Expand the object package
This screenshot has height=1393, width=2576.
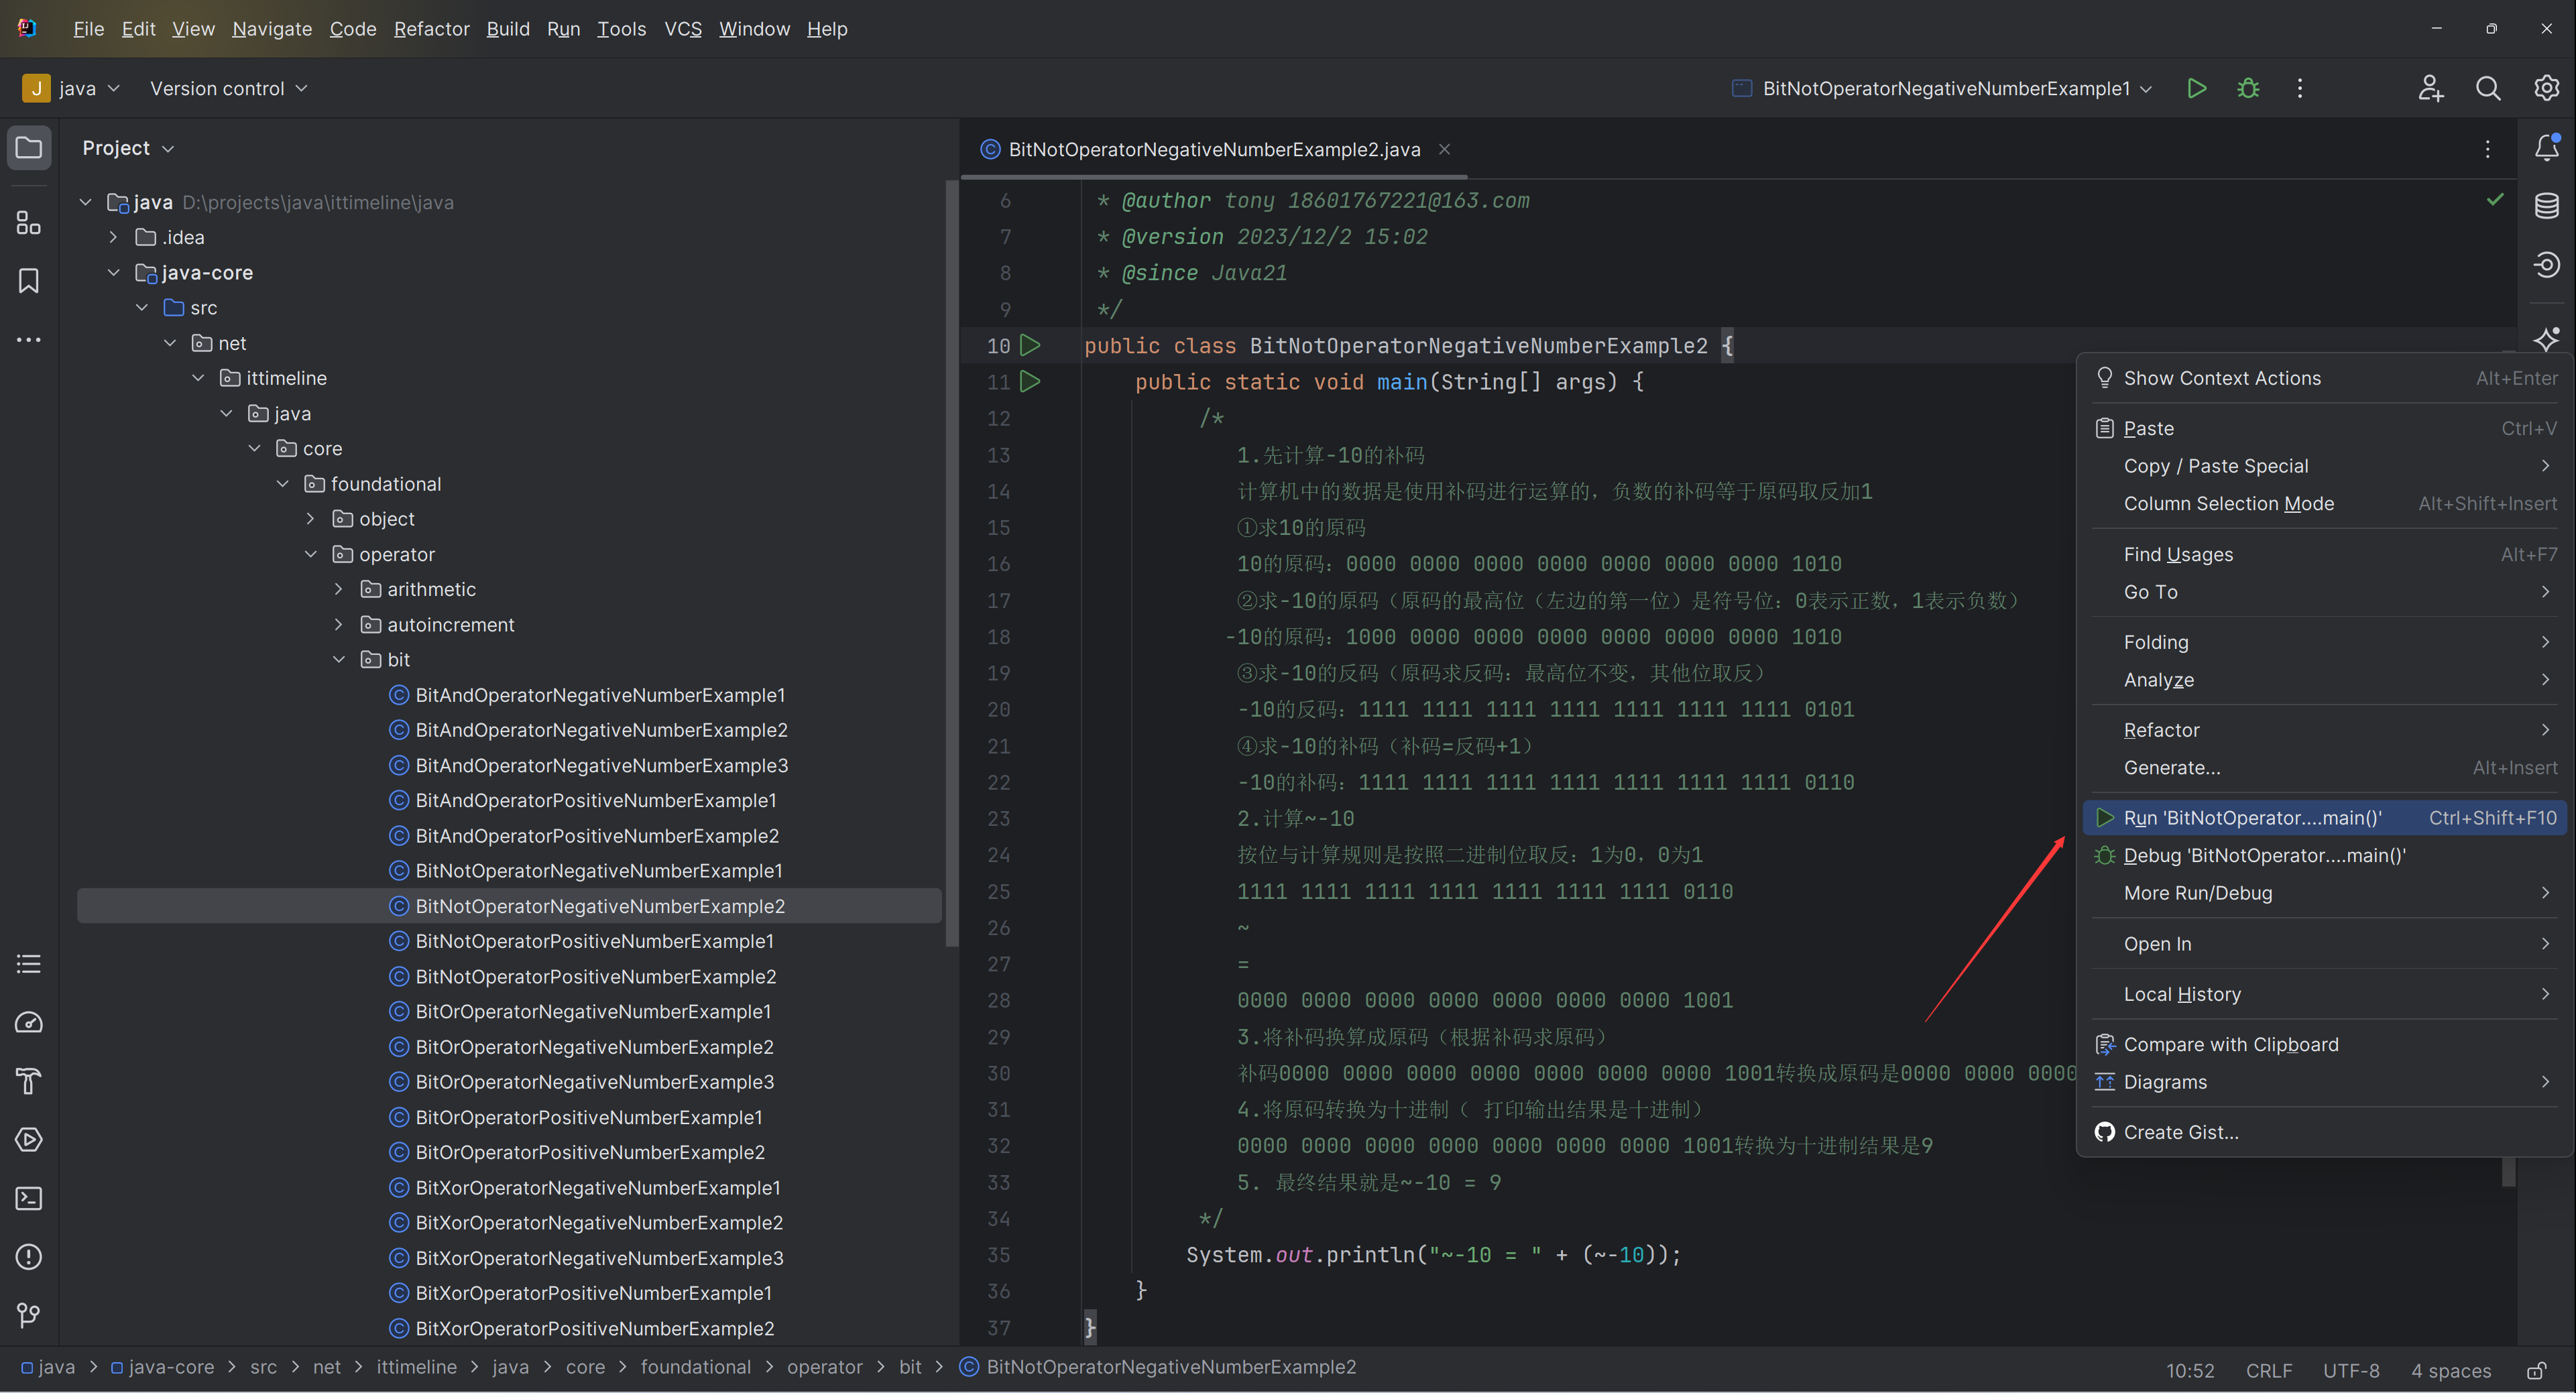pyautogui.click(x=310, y=518)
